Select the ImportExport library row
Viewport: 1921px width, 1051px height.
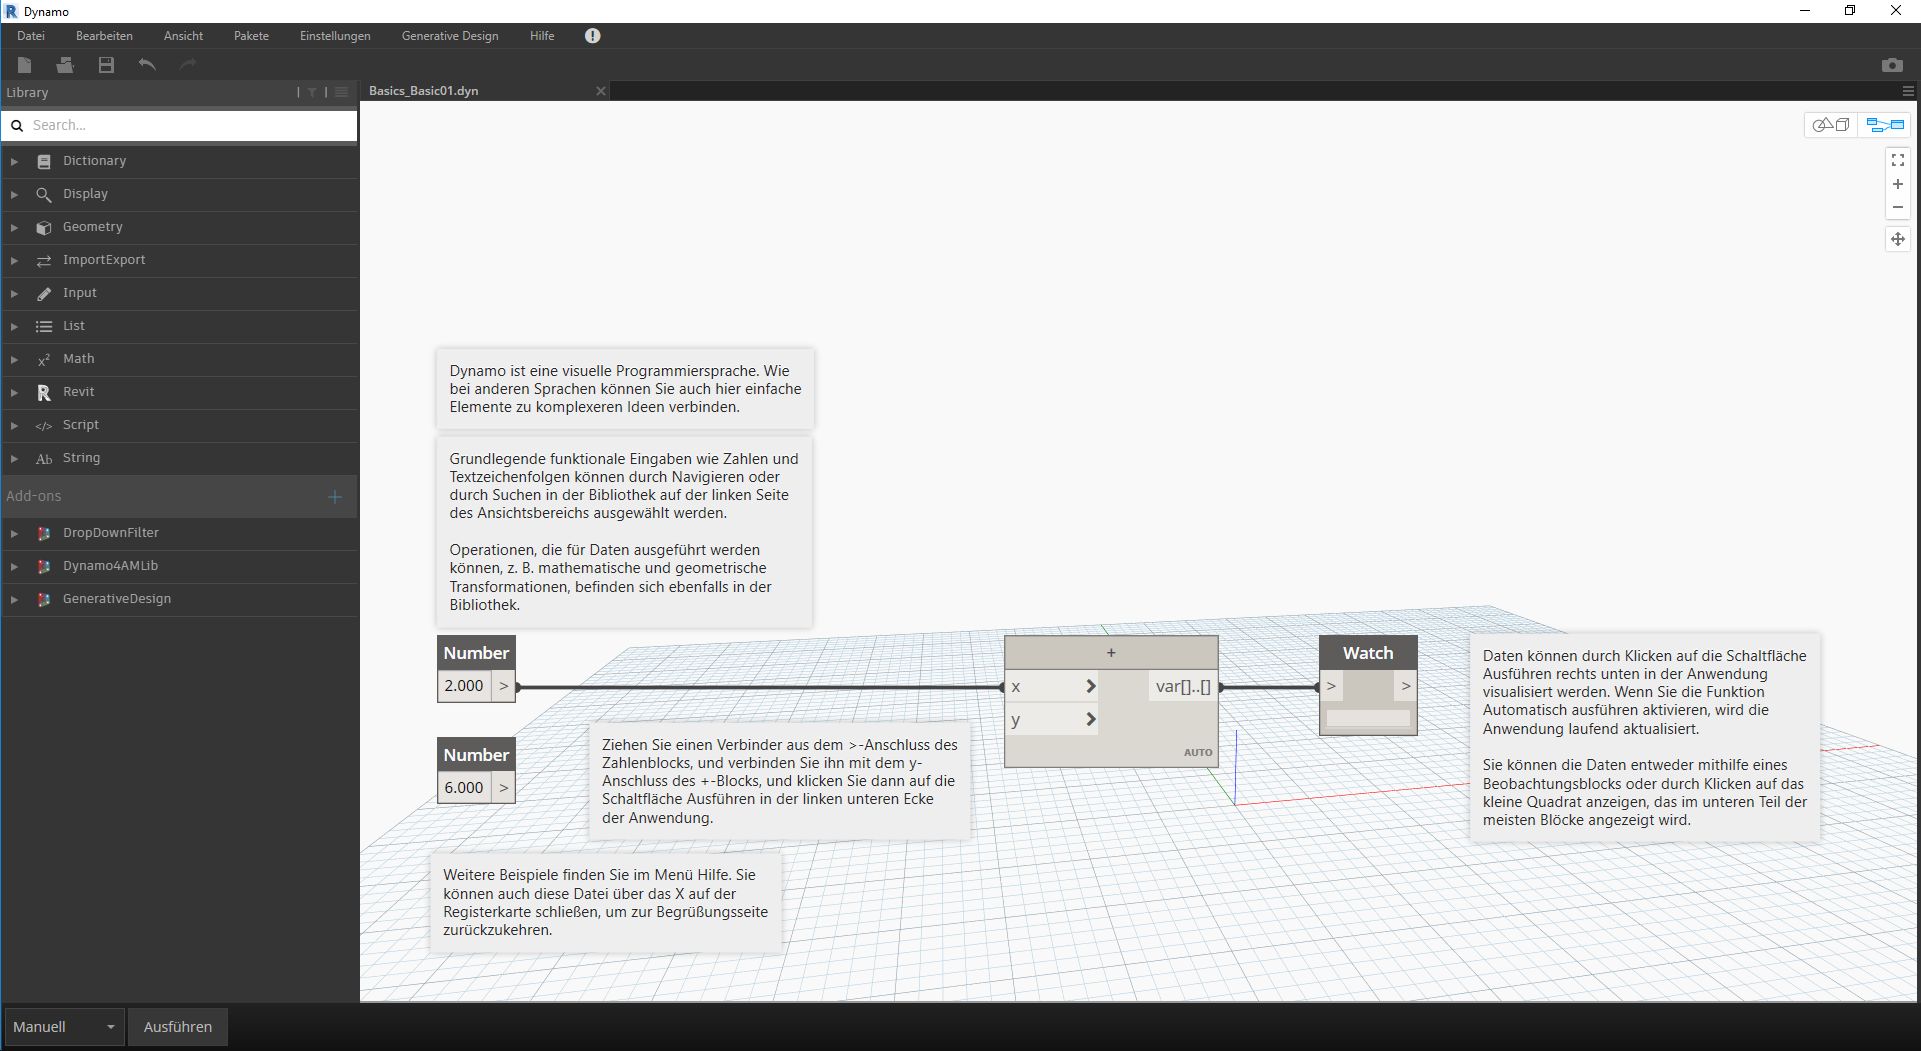click(x=180, y=260)
